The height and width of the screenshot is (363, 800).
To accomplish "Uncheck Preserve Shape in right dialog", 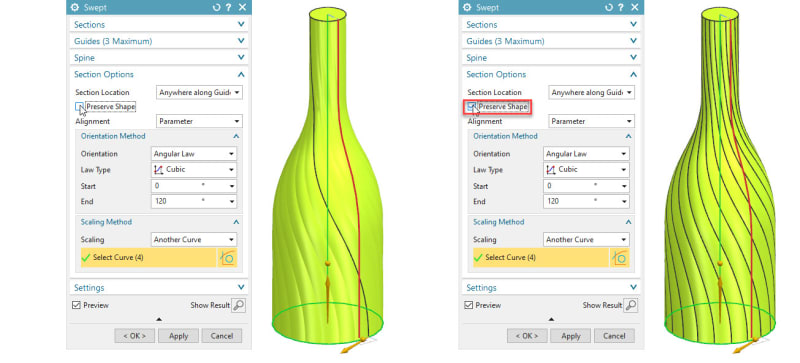I will [471, 107].
